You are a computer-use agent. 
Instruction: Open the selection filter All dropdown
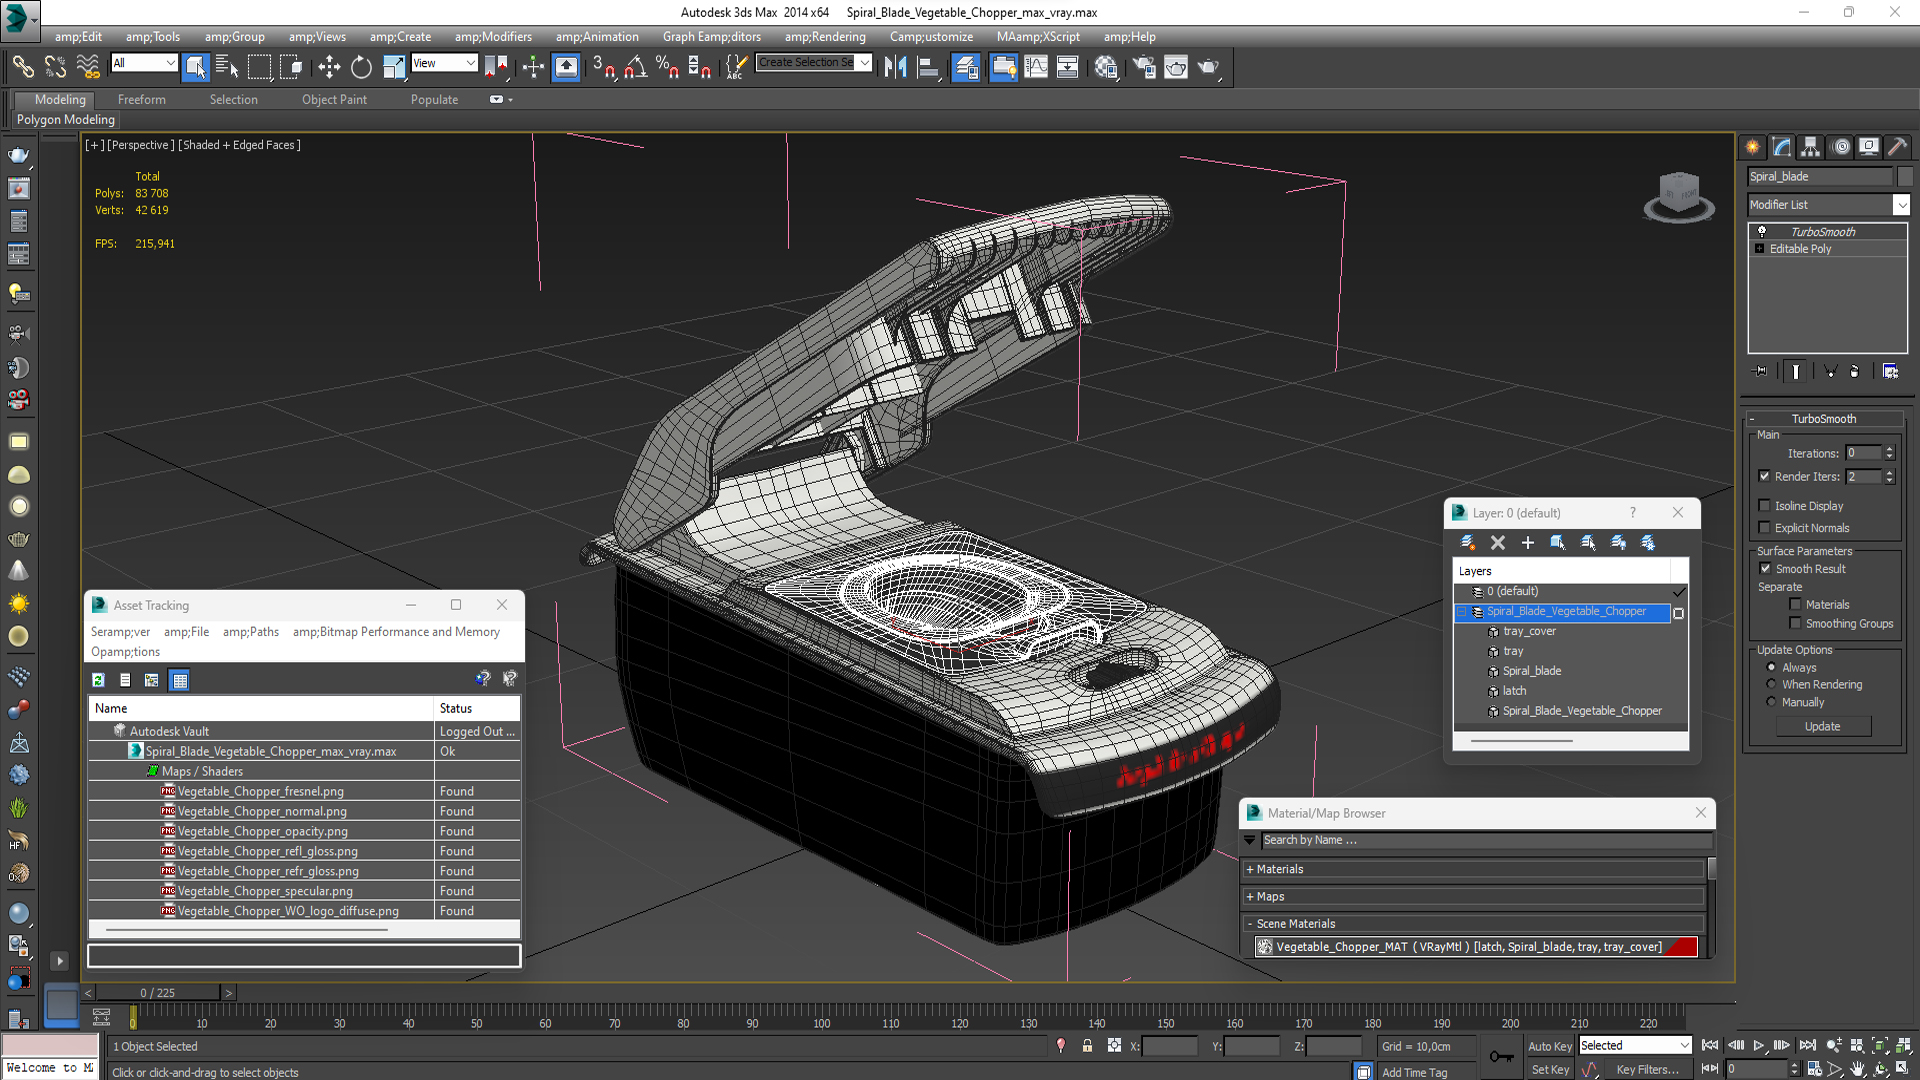coord(144,63)
